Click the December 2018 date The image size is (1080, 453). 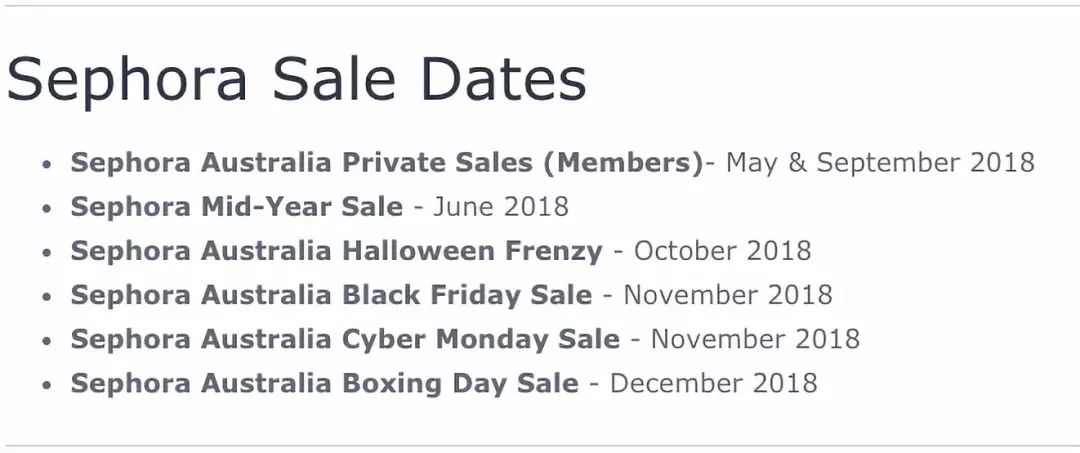pos(714,383)
